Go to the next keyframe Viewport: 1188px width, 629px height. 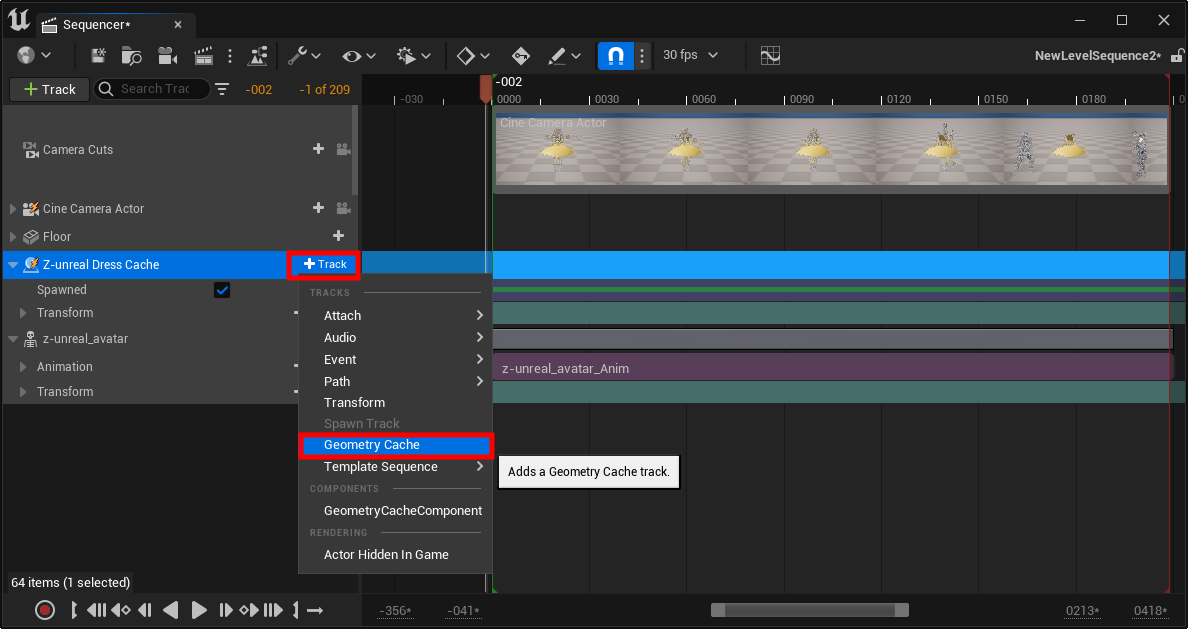[x=249, y=610]
